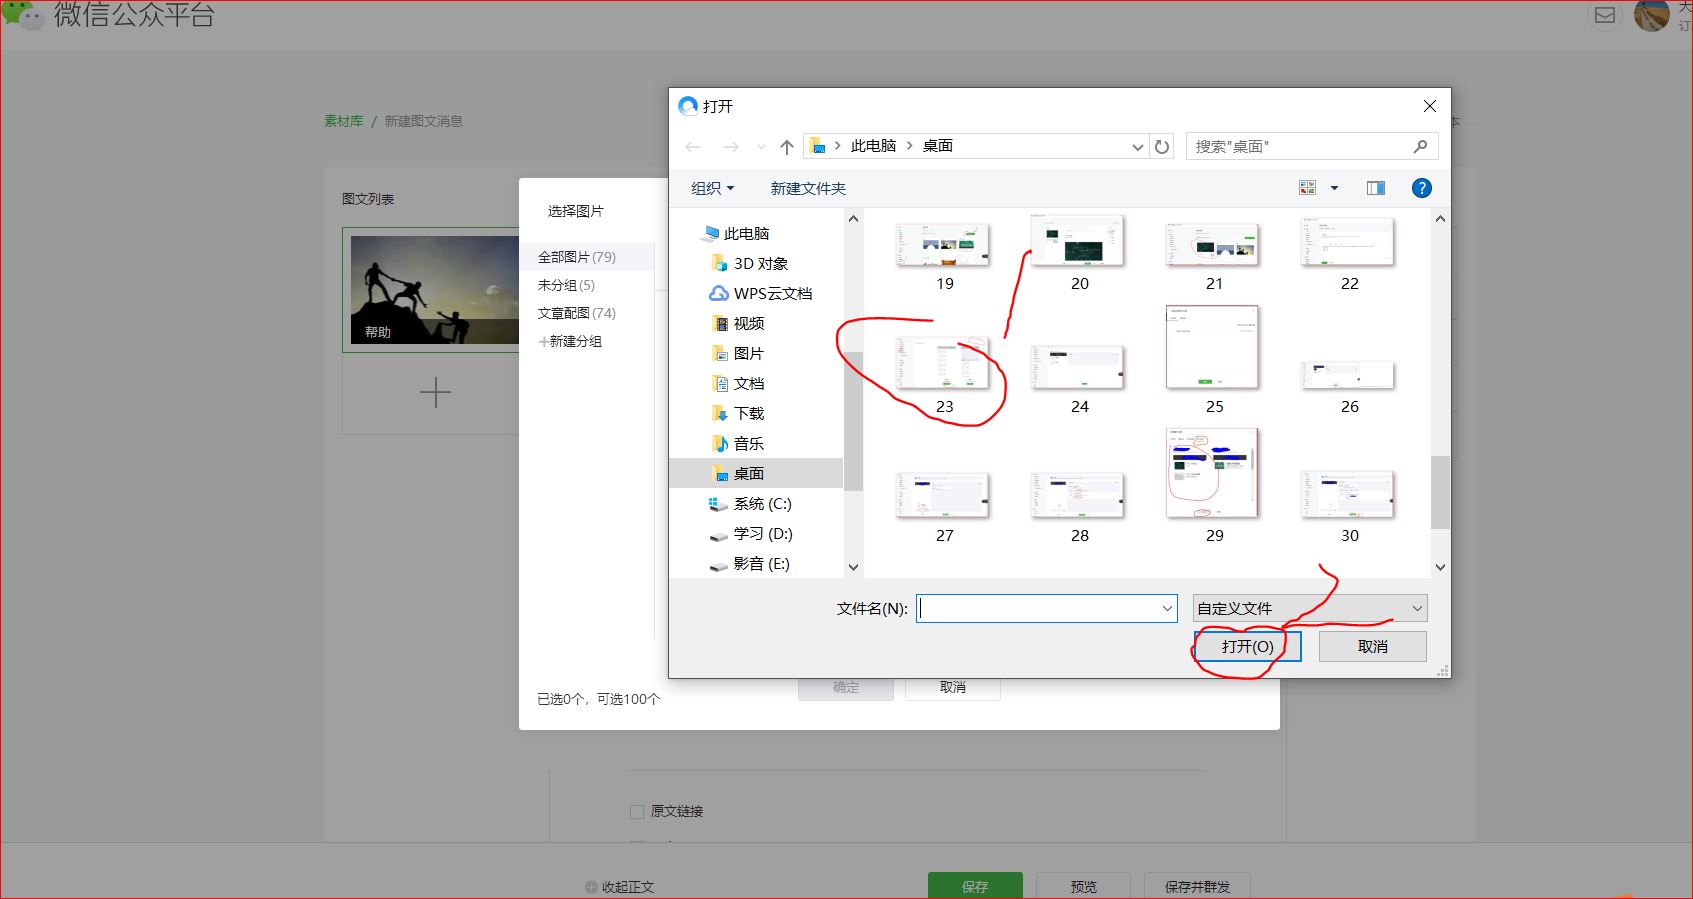Open 下载 folder in the sidebar
The image size is (1693, 899).
click(x=738, y=413)
